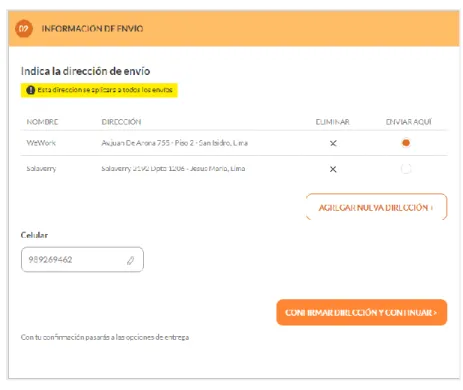This screenshot has width=463, height=390.
Task: Click the pencil edit icon in phone field
Action: pos(130,260)
